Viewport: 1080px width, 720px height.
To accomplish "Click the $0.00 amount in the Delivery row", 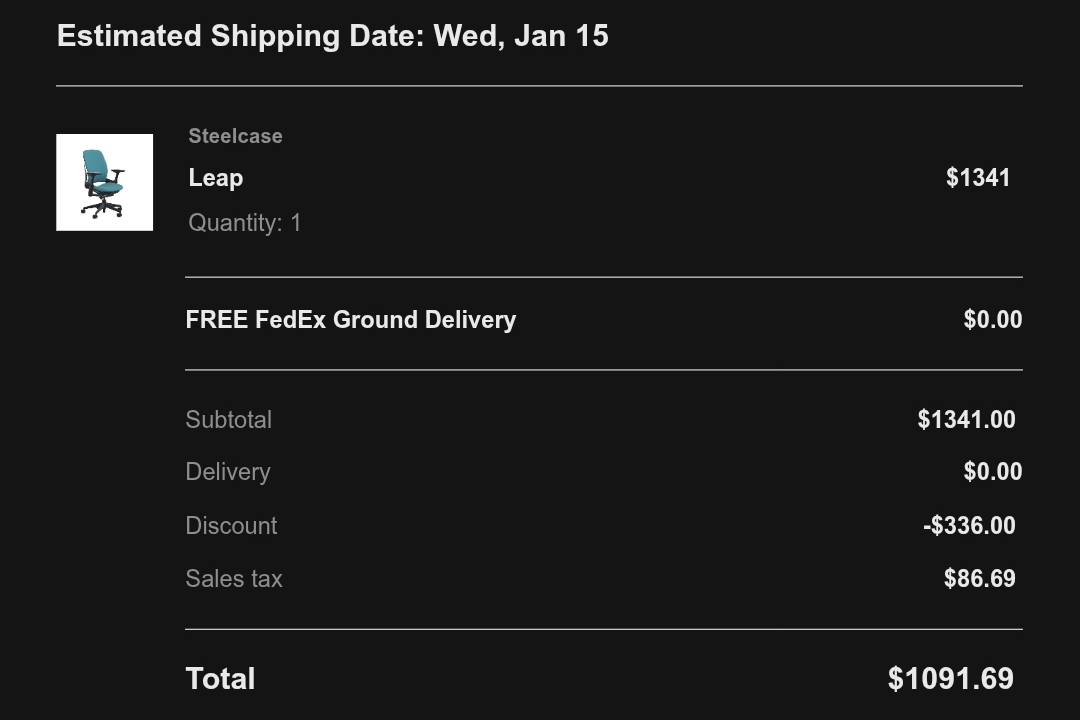I will coord(992,472).
